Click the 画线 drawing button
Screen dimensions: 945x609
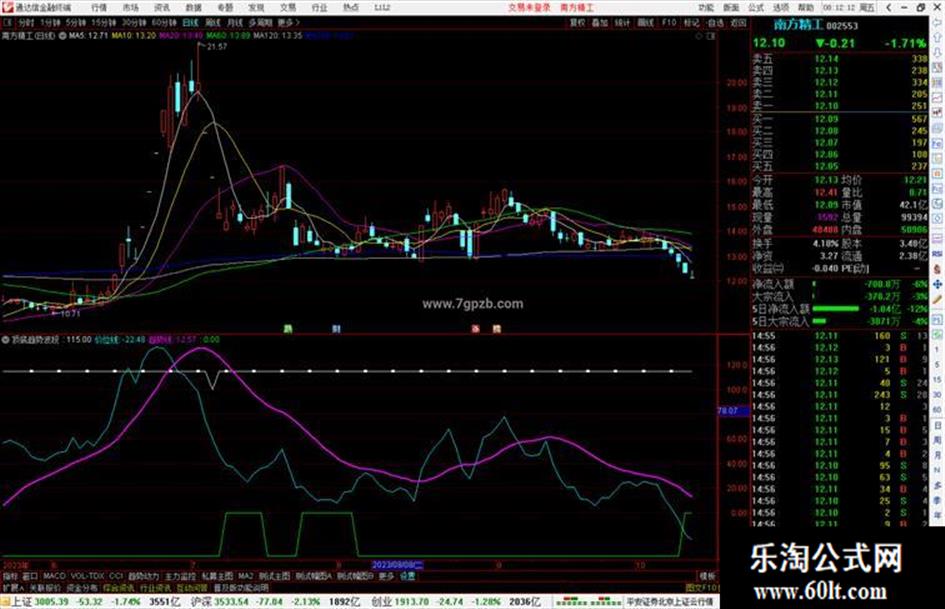click(x=645, y=22)
